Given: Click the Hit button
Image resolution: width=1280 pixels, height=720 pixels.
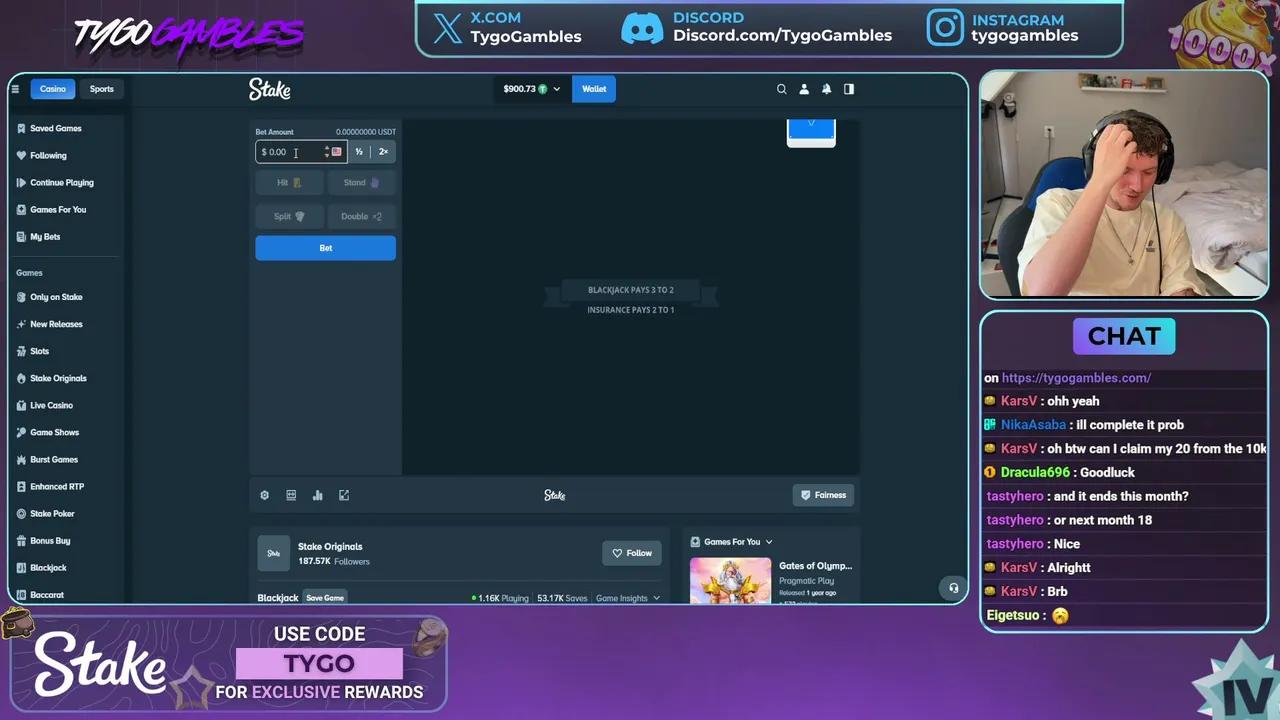Looking at the screenshot, I should (289, 183).
